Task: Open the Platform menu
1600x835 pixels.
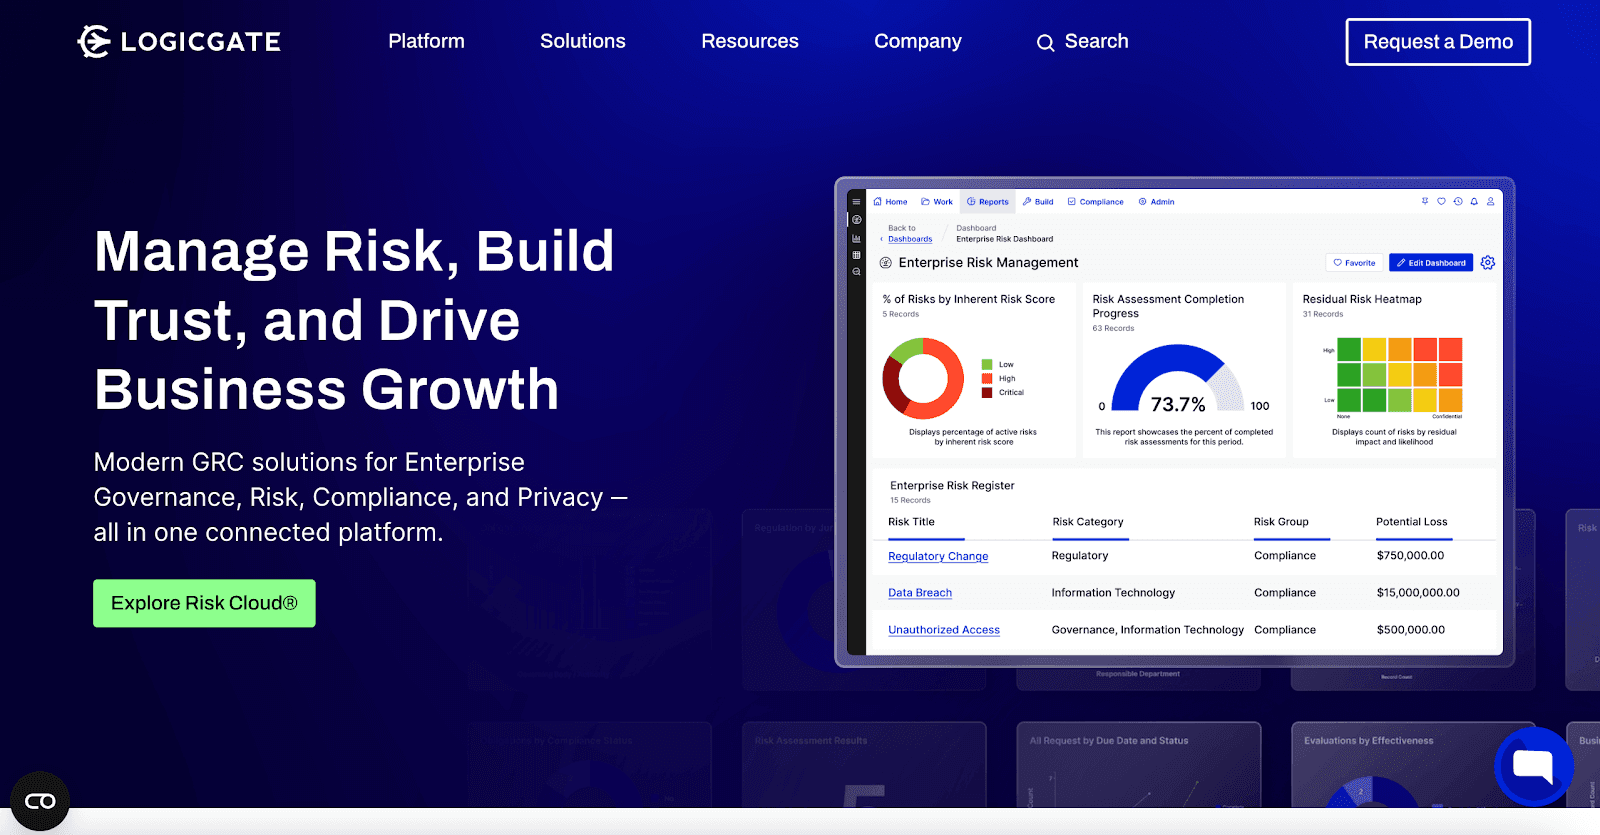Action: click(x=426, y=41)
